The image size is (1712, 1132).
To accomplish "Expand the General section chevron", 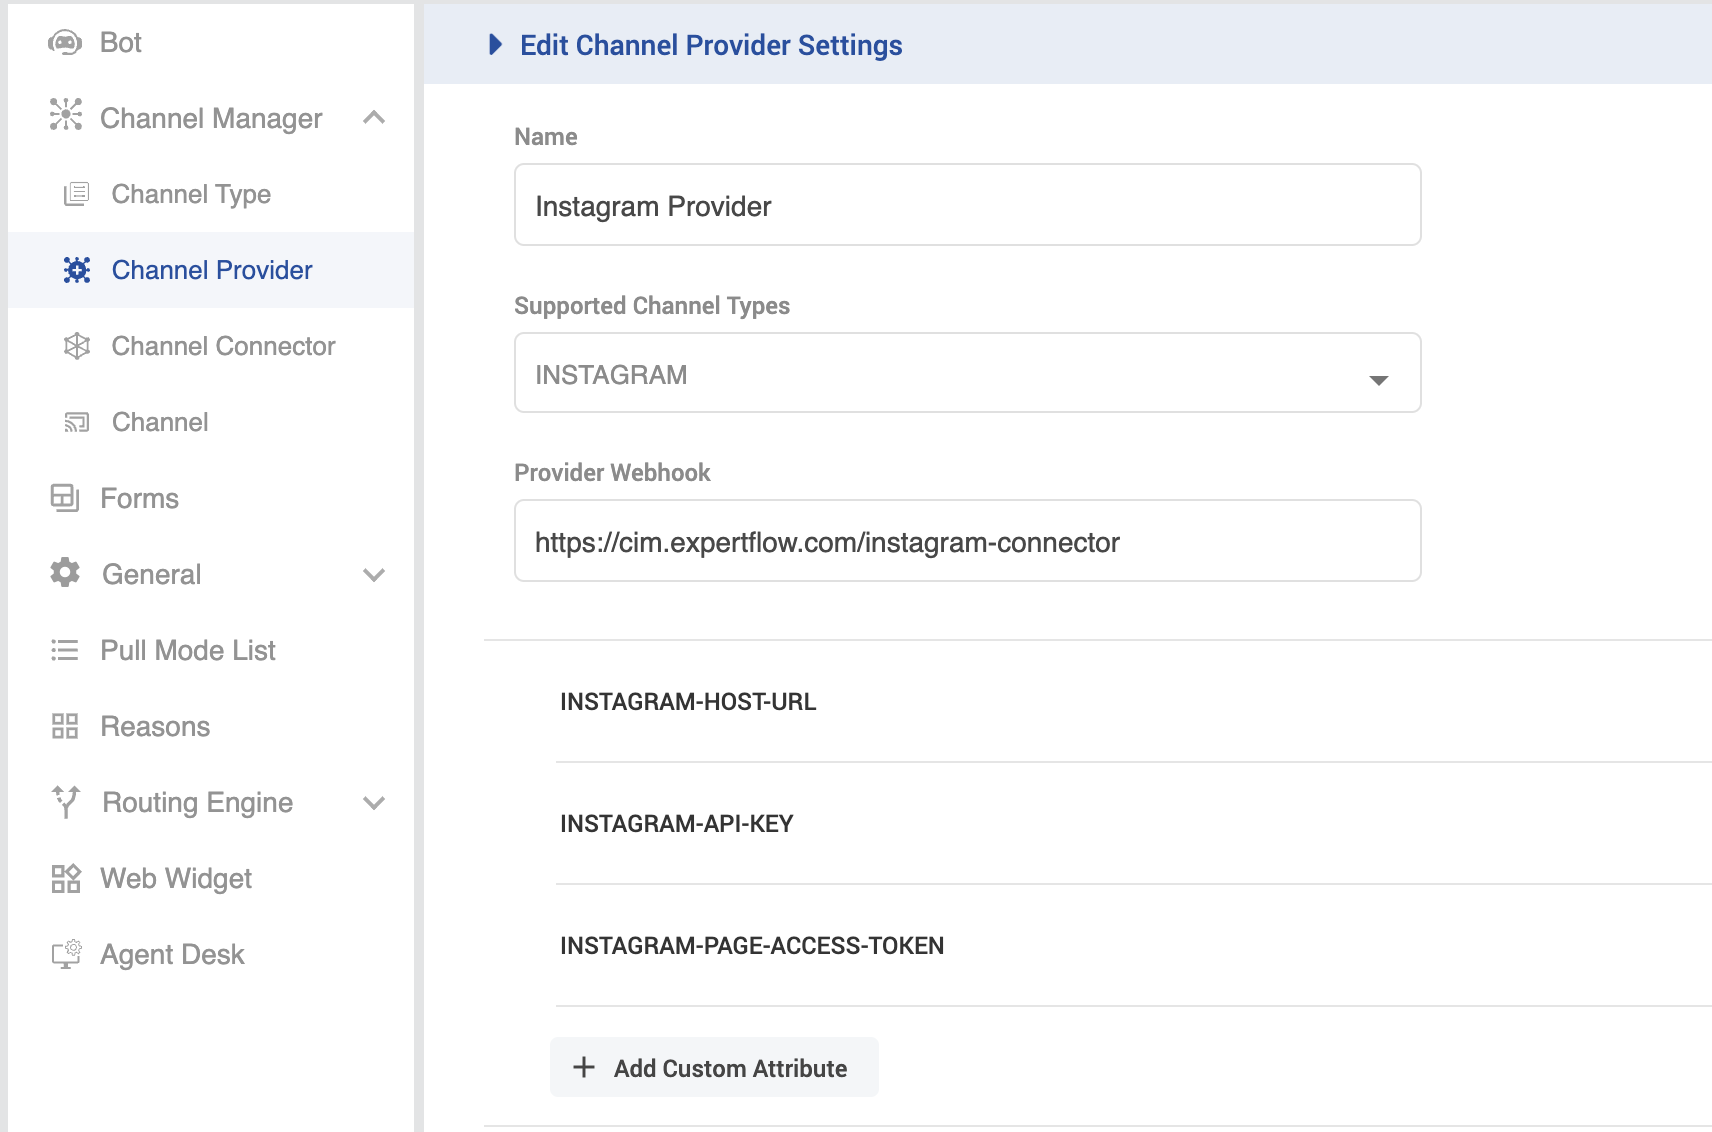I will pyautogui.click(x=374, y=575).
